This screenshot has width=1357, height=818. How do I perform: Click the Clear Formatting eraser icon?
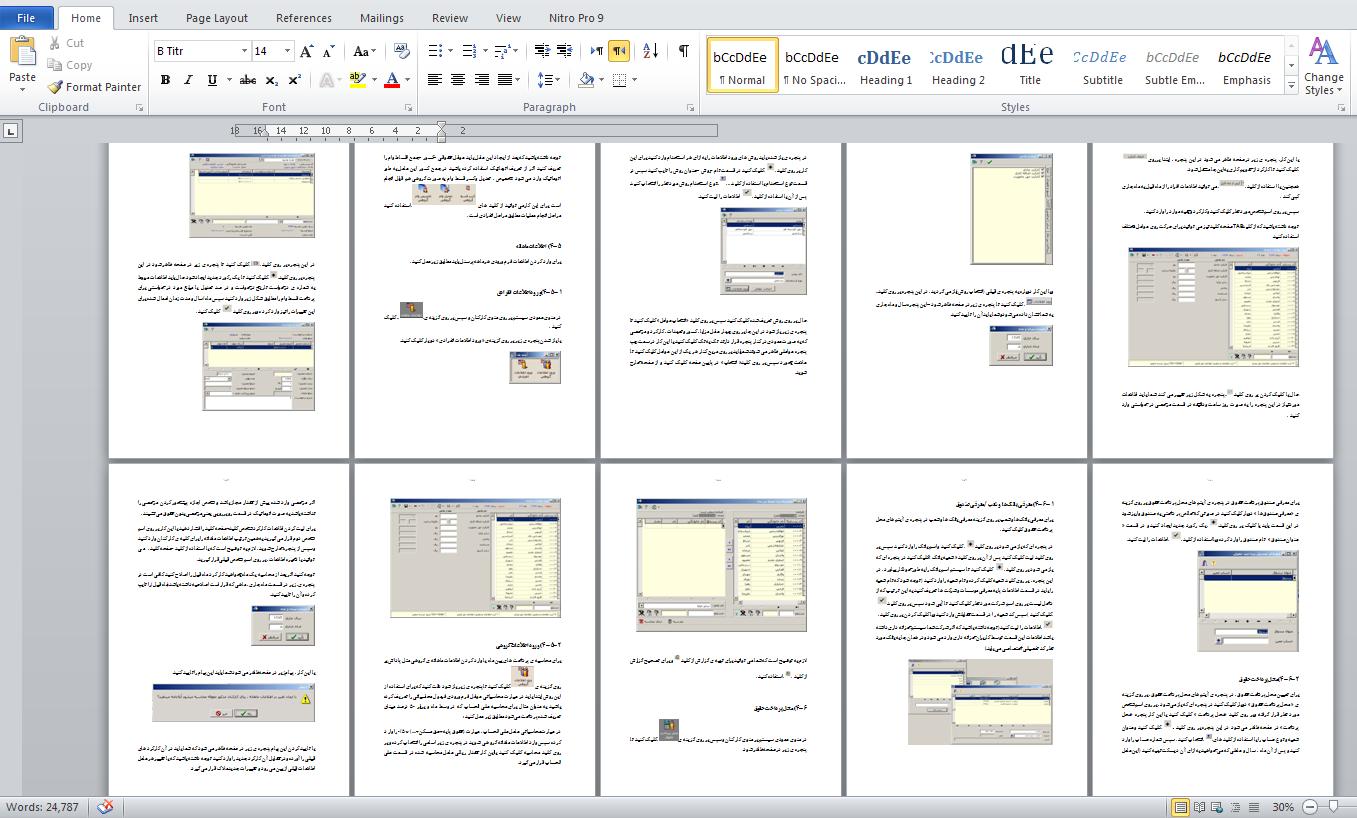[402, 51]
